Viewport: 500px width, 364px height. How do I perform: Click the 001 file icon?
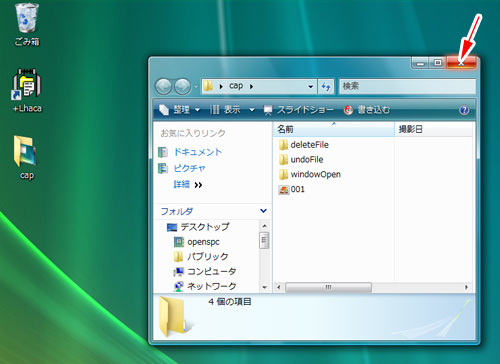284,190
